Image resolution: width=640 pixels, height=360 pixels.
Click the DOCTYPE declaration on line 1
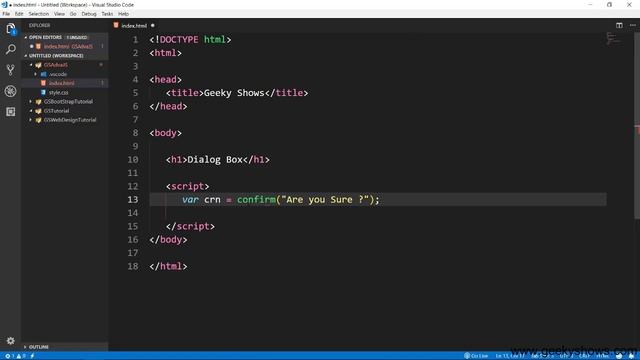(x=190, y=40)
